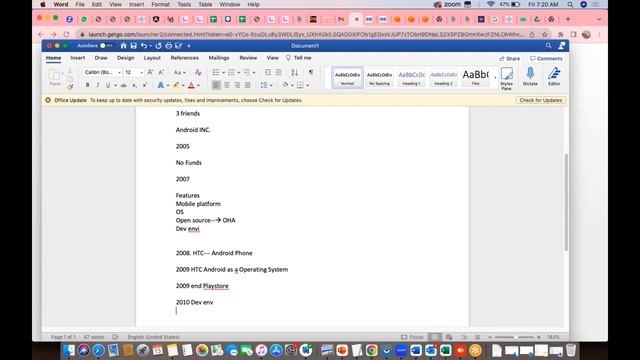The width and height of the screenshot is (640, 360).
Task: Expand the multilevel list options
Action: [254, 73]
